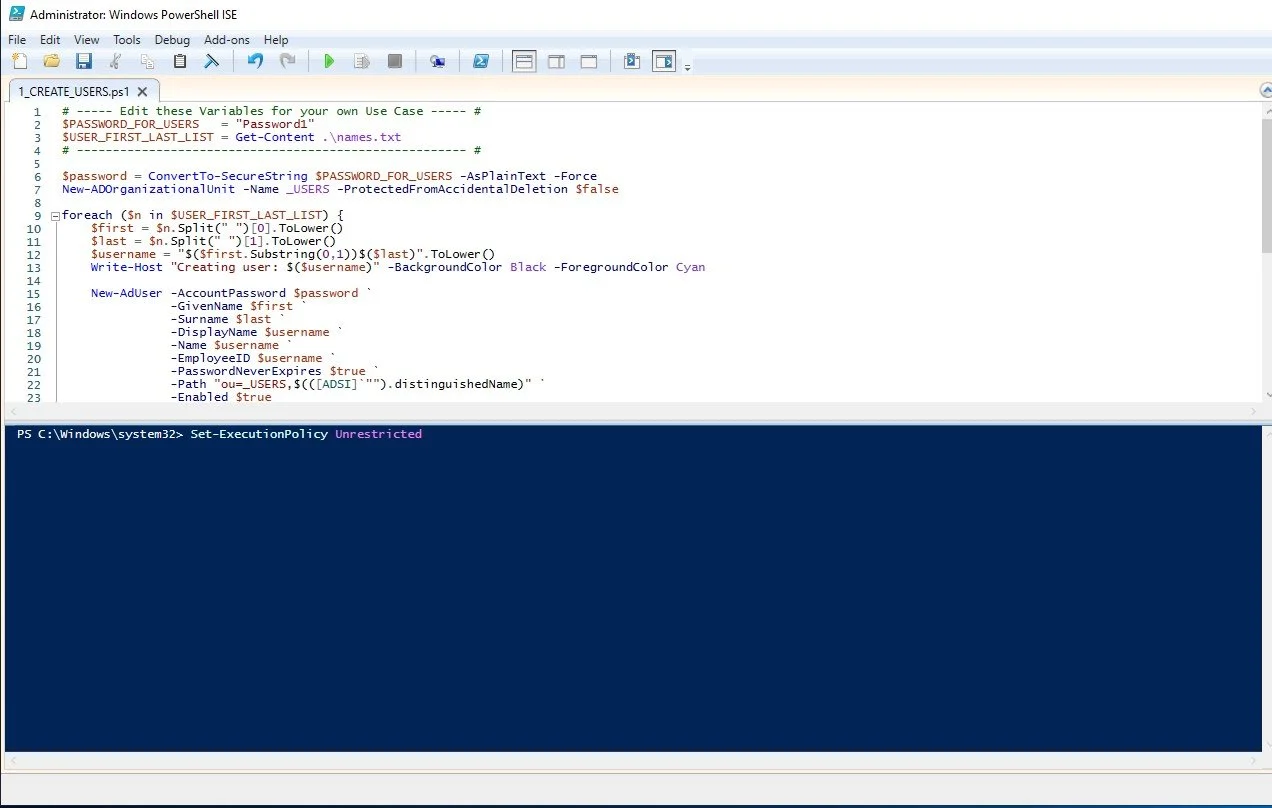Click $false on line 7
The height and width of the screenshot is (808, 1272).
pyautogui.click(x=597, y=189)
